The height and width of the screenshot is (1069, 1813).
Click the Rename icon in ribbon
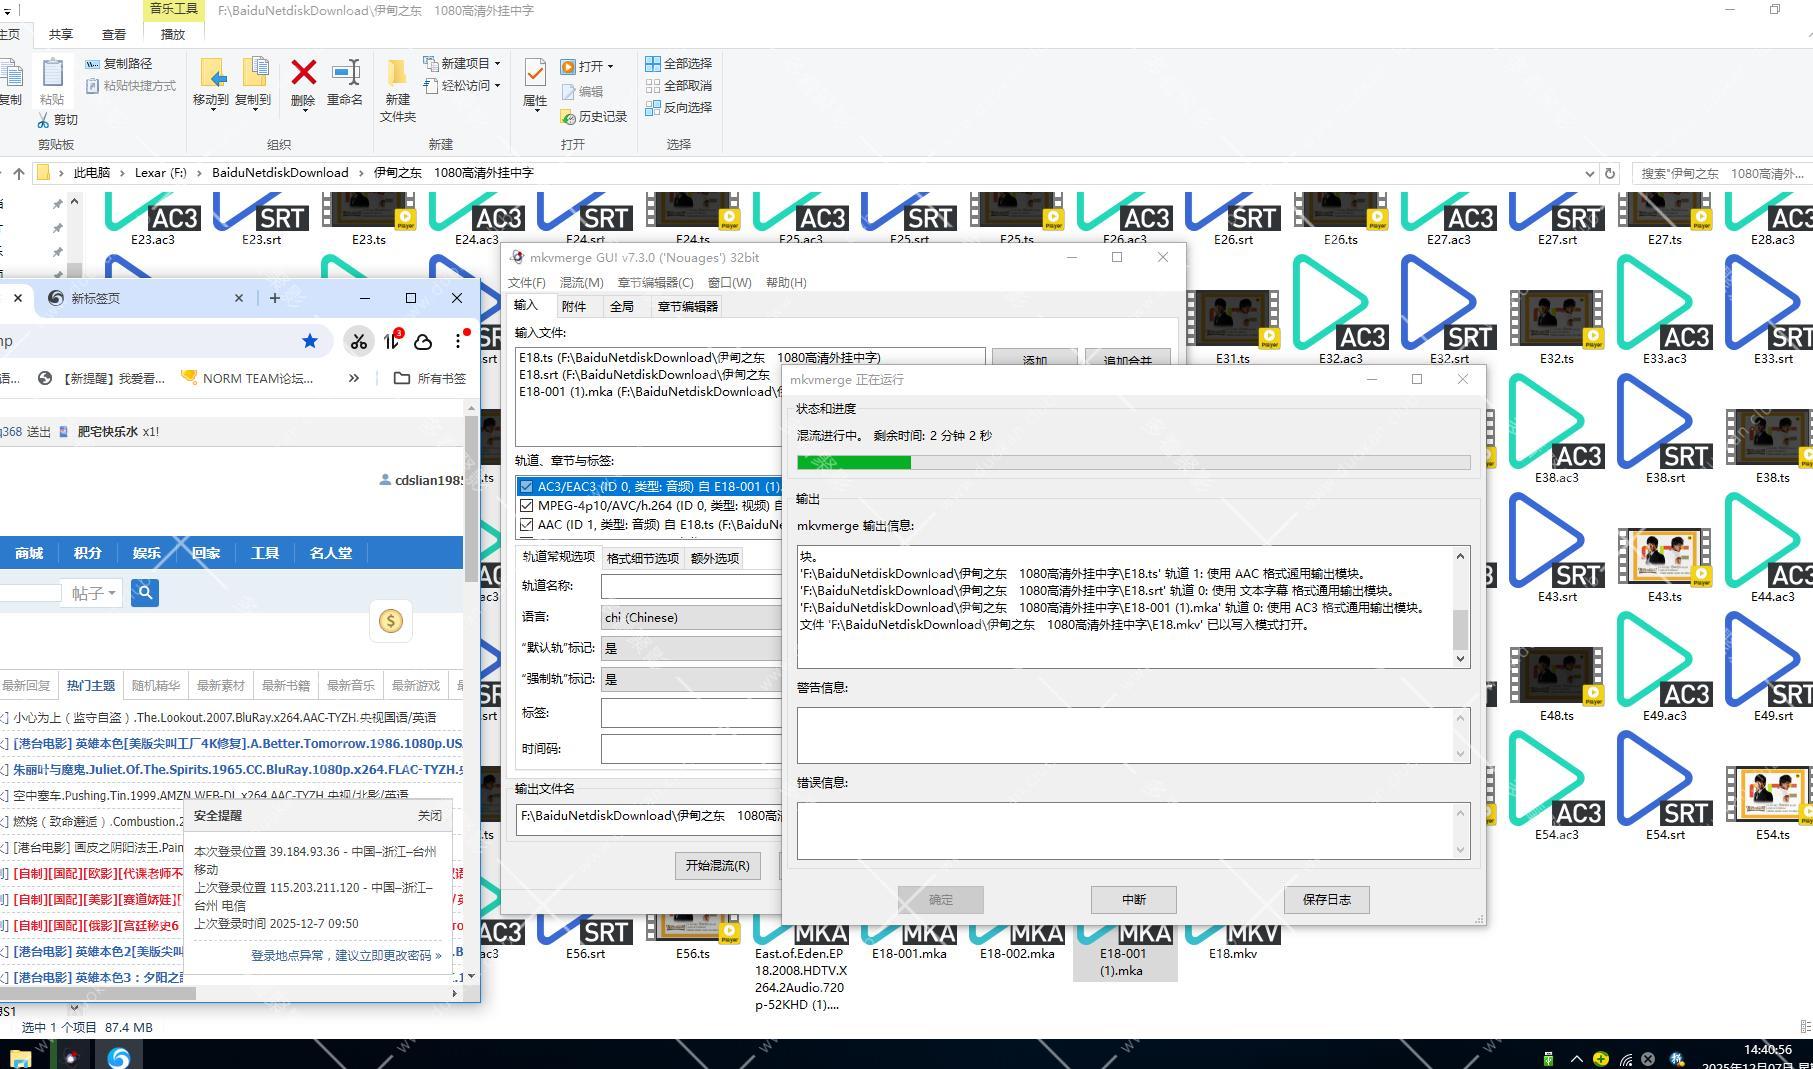coord(345,74)
